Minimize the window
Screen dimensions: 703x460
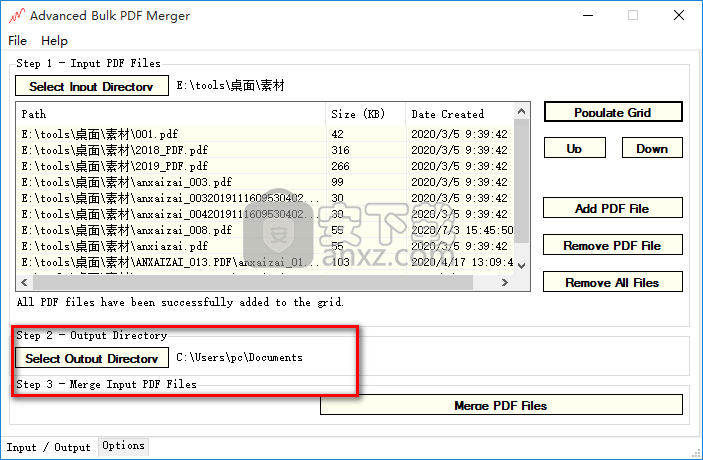coord(588,15)
